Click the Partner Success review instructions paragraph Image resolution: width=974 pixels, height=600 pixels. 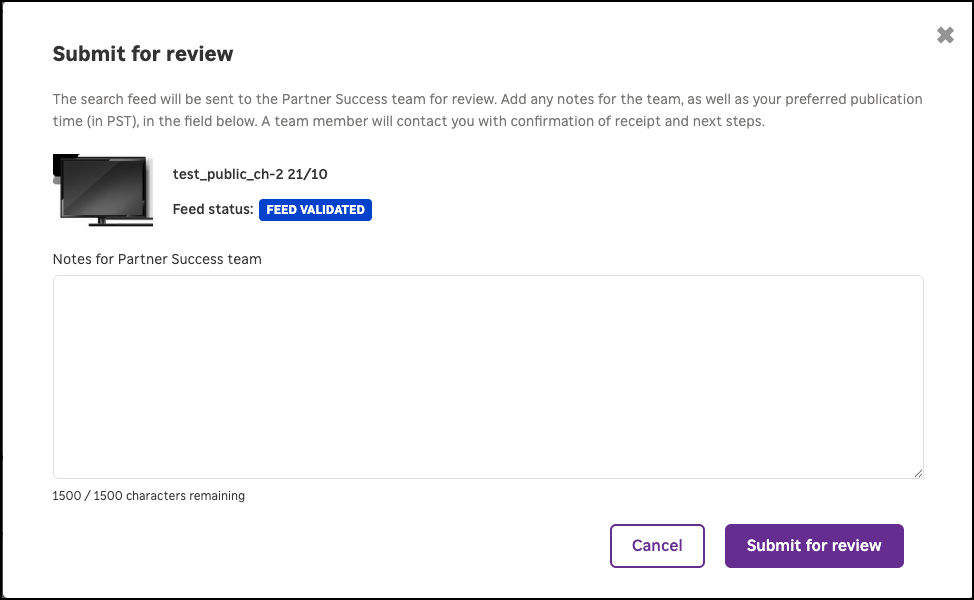(487, 110)
